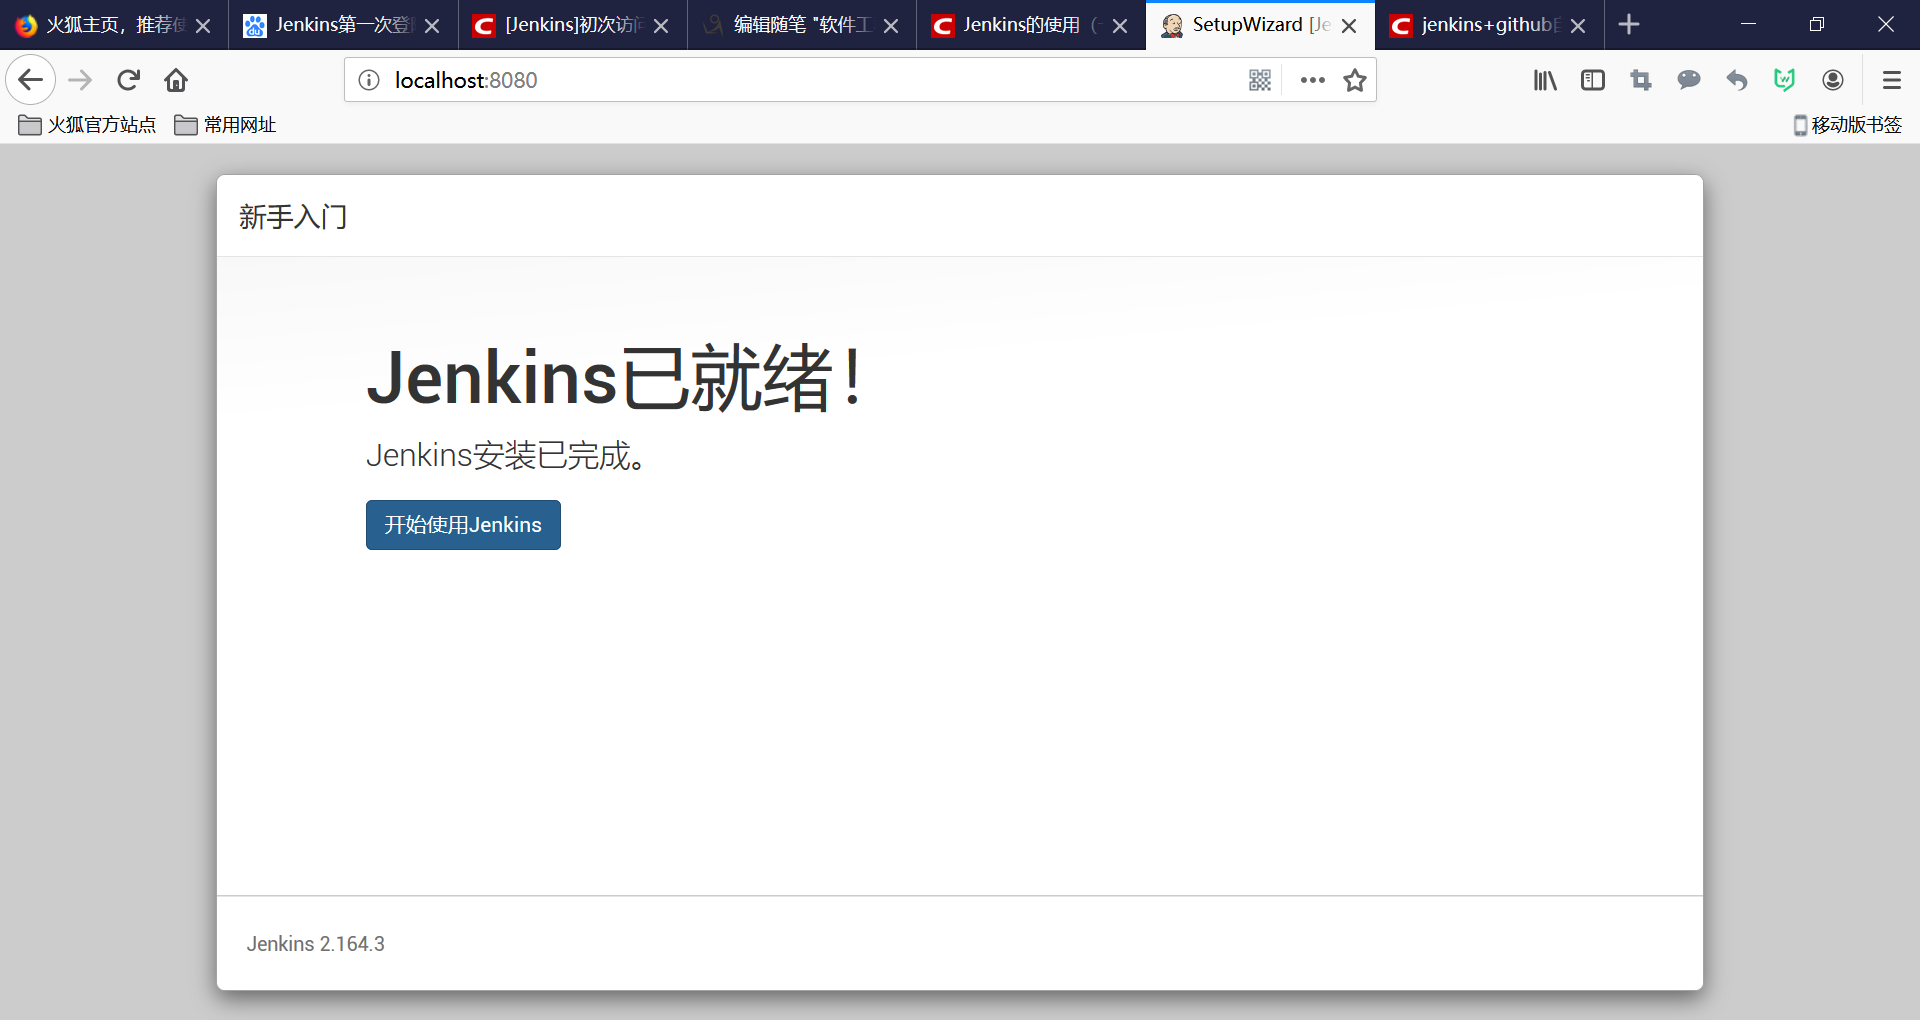This screenshot has width=1920, height=1020.
Task: Reload the current page
Action: tap(128, 80)
